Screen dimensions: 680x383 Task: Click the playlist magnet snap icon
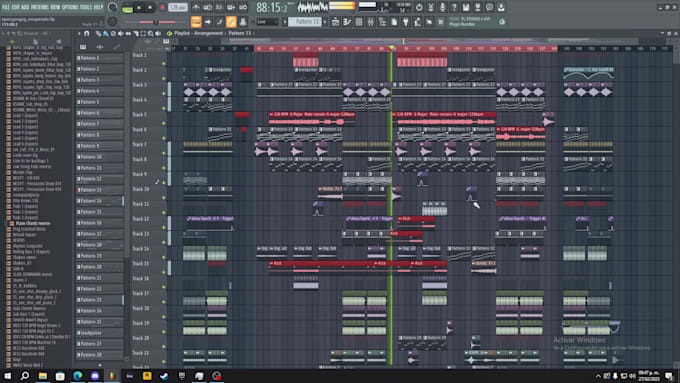pyautogui.click(x=86, y=33)
